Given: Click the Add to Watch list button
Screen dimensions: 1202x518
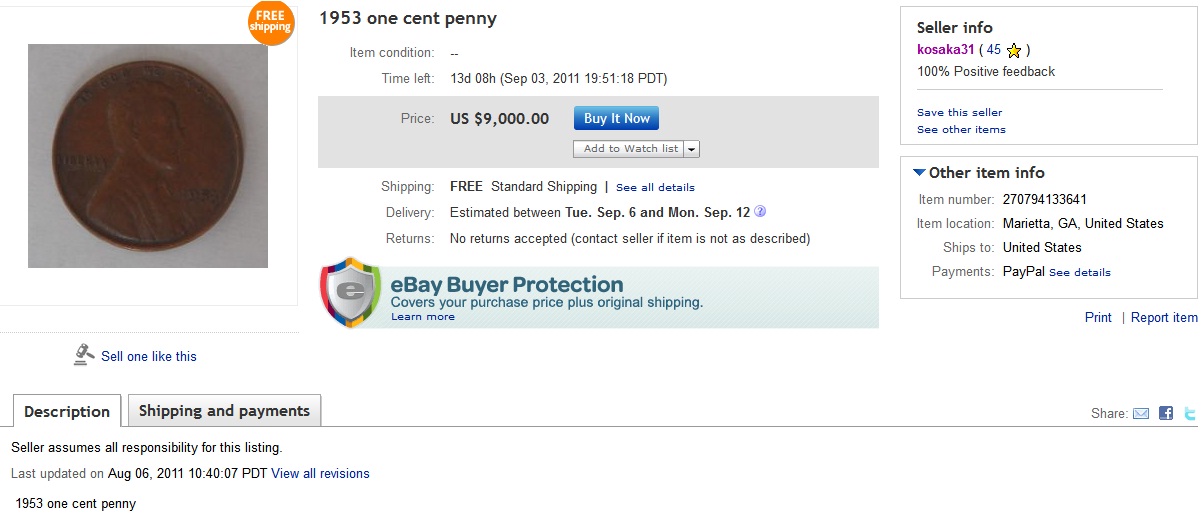Looking at the screenshot, I should click(630, 149).
